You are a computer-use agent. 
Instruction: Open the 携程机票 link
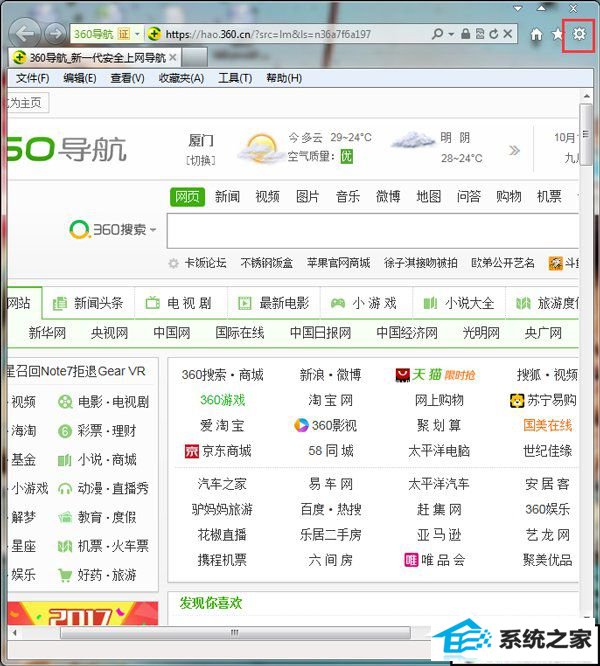click(x=222, y=560)
